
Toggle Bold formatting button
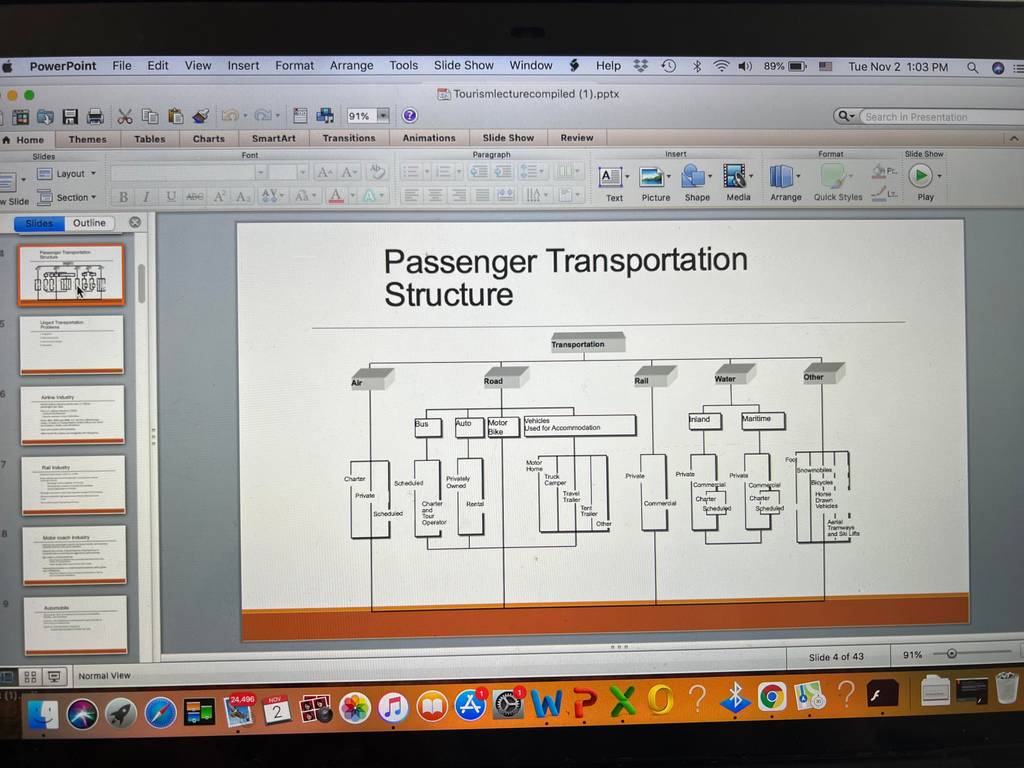pyautogui.click(x=123, y=197)
